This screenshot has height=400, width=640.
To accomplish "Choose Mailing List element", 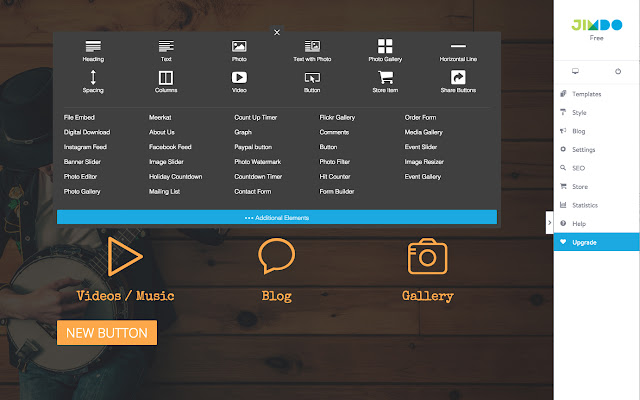I will [164, 191].
